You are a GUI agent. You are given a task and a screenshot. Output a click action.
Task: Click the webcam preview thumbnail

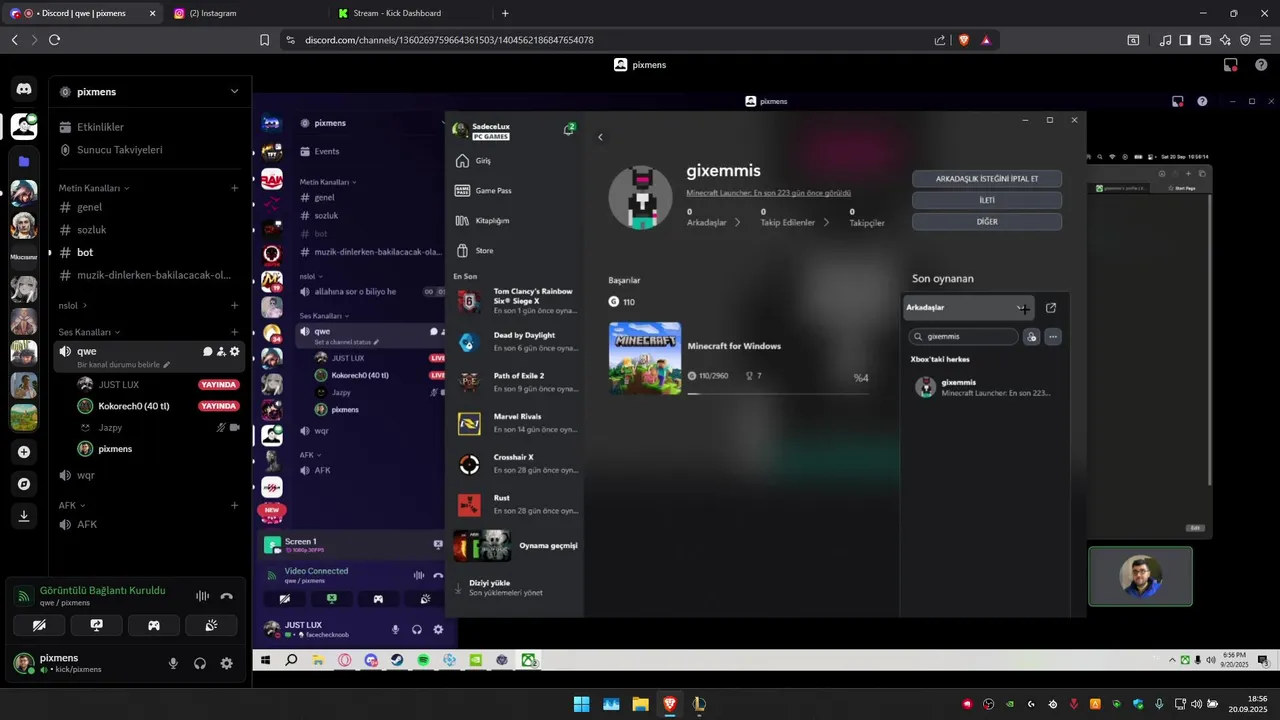1140,576
